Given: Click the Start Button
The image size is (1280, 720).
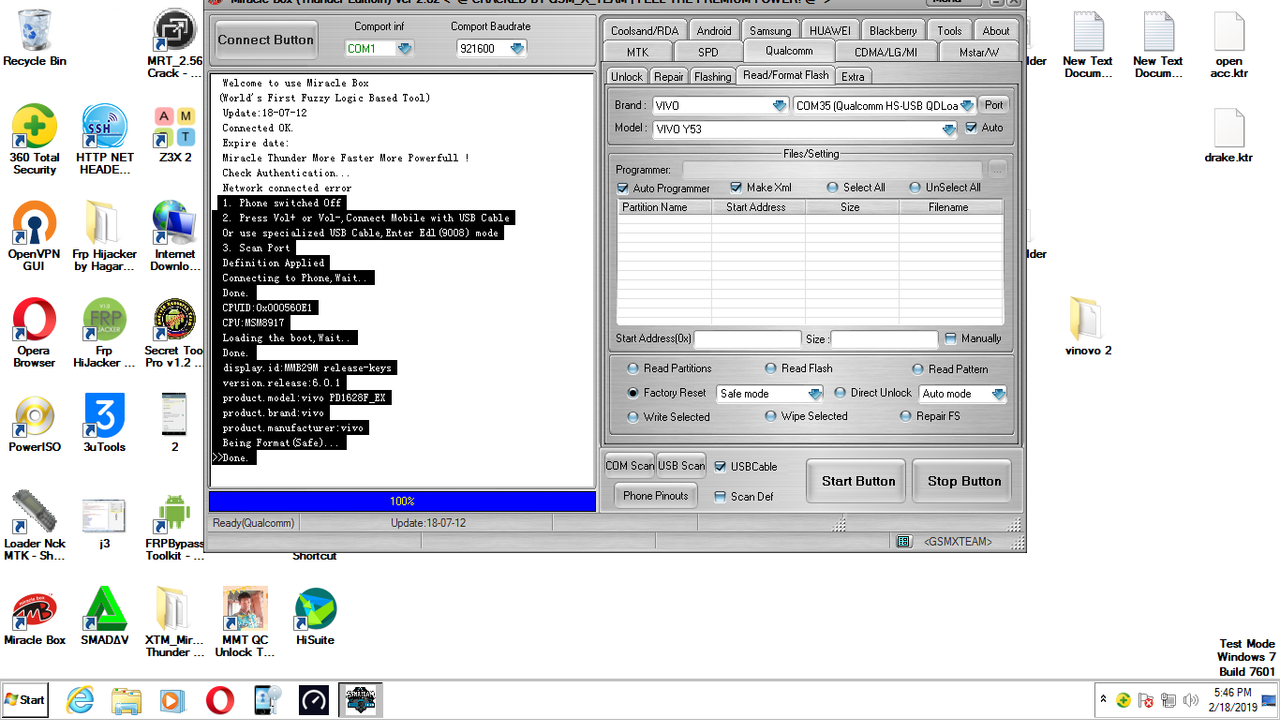Looking at the screenshot, I should 858,481.
